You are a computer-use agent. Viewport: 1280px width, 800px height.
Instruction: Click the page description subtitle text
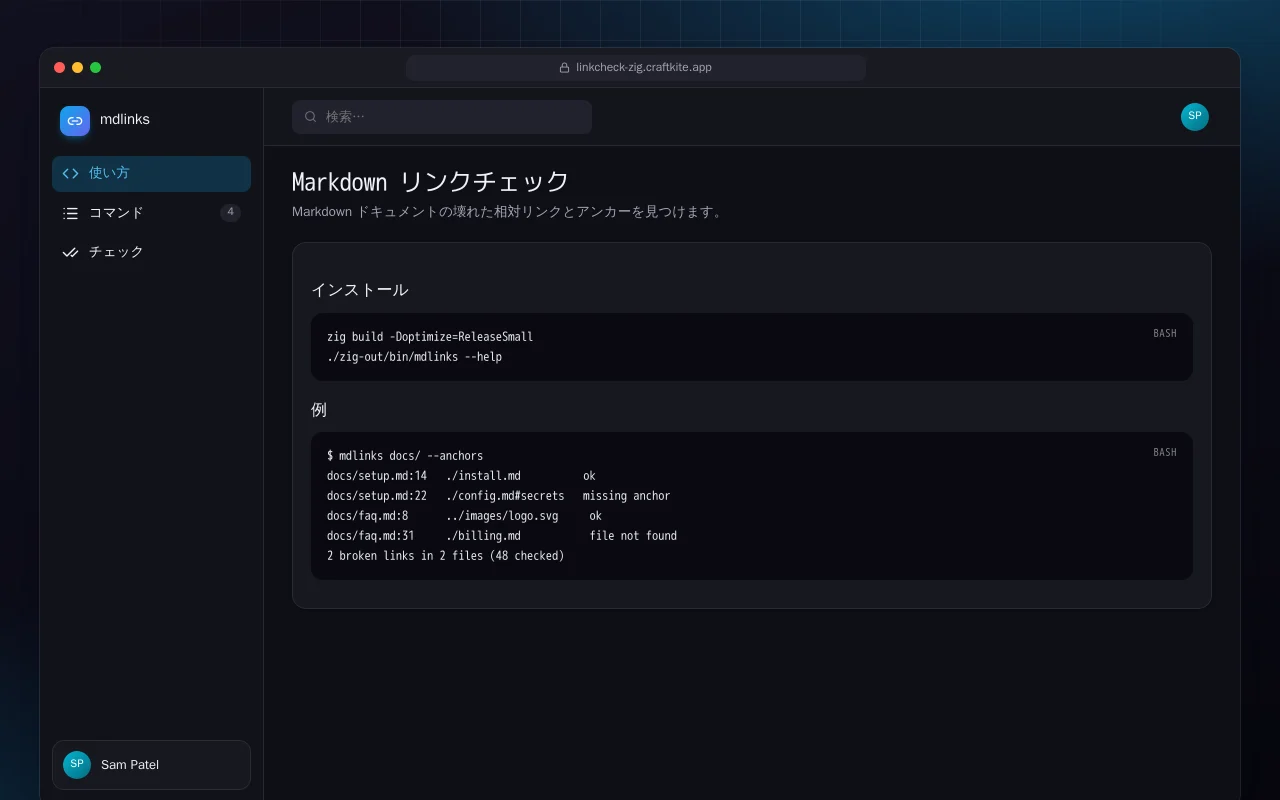(508, 212)
